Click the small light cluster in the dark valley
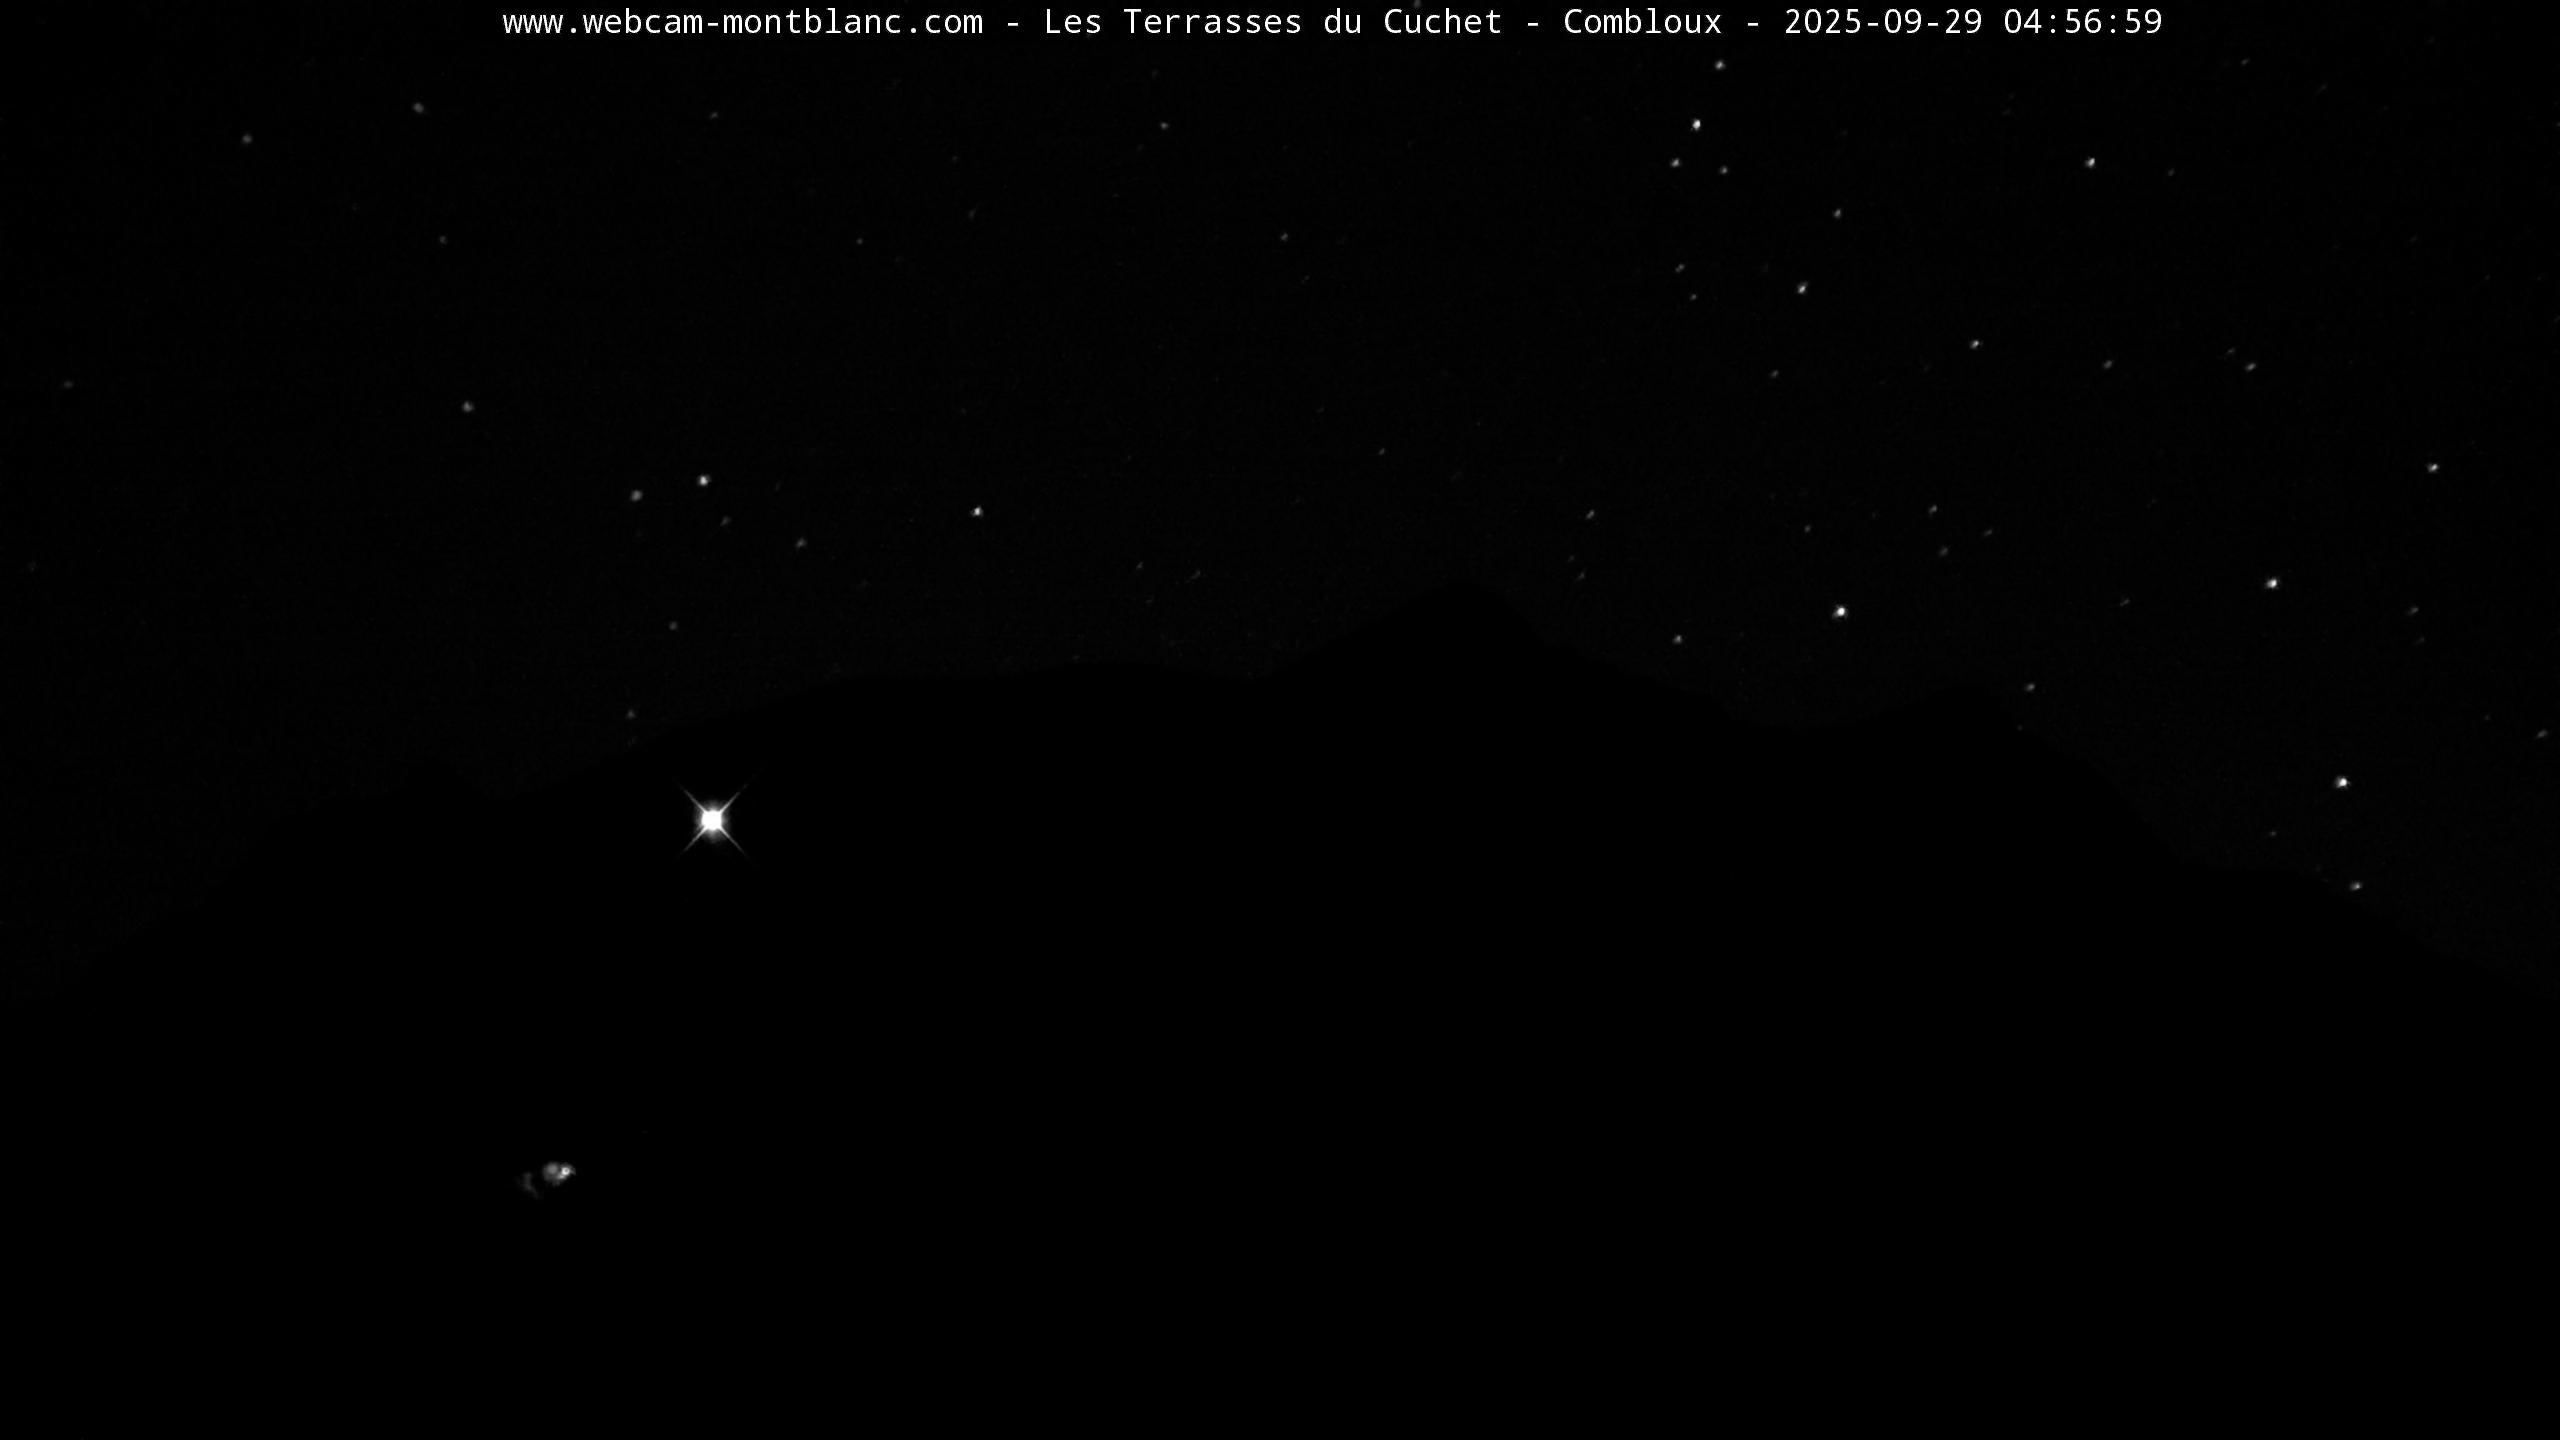The height and width of the screenshot is (1440, 2560). click(x=556, y=1172)
